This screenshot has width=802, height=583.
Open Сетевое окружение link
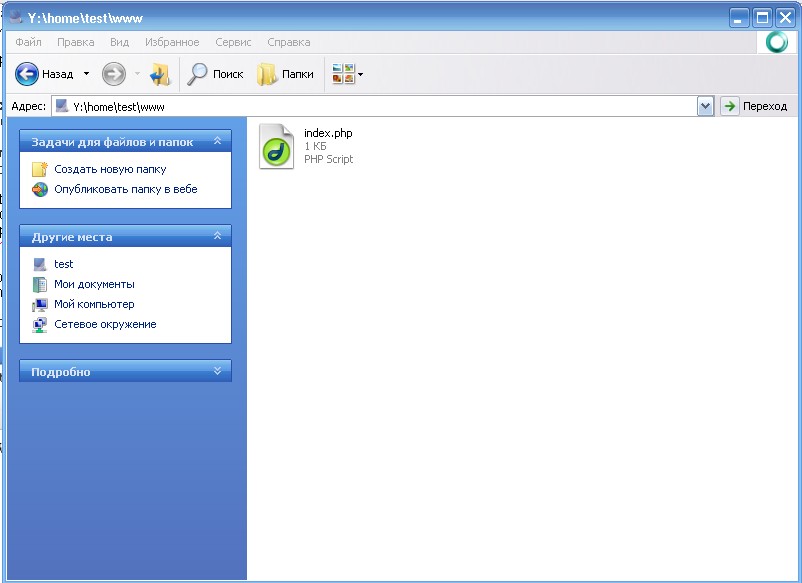click(105, 324)
